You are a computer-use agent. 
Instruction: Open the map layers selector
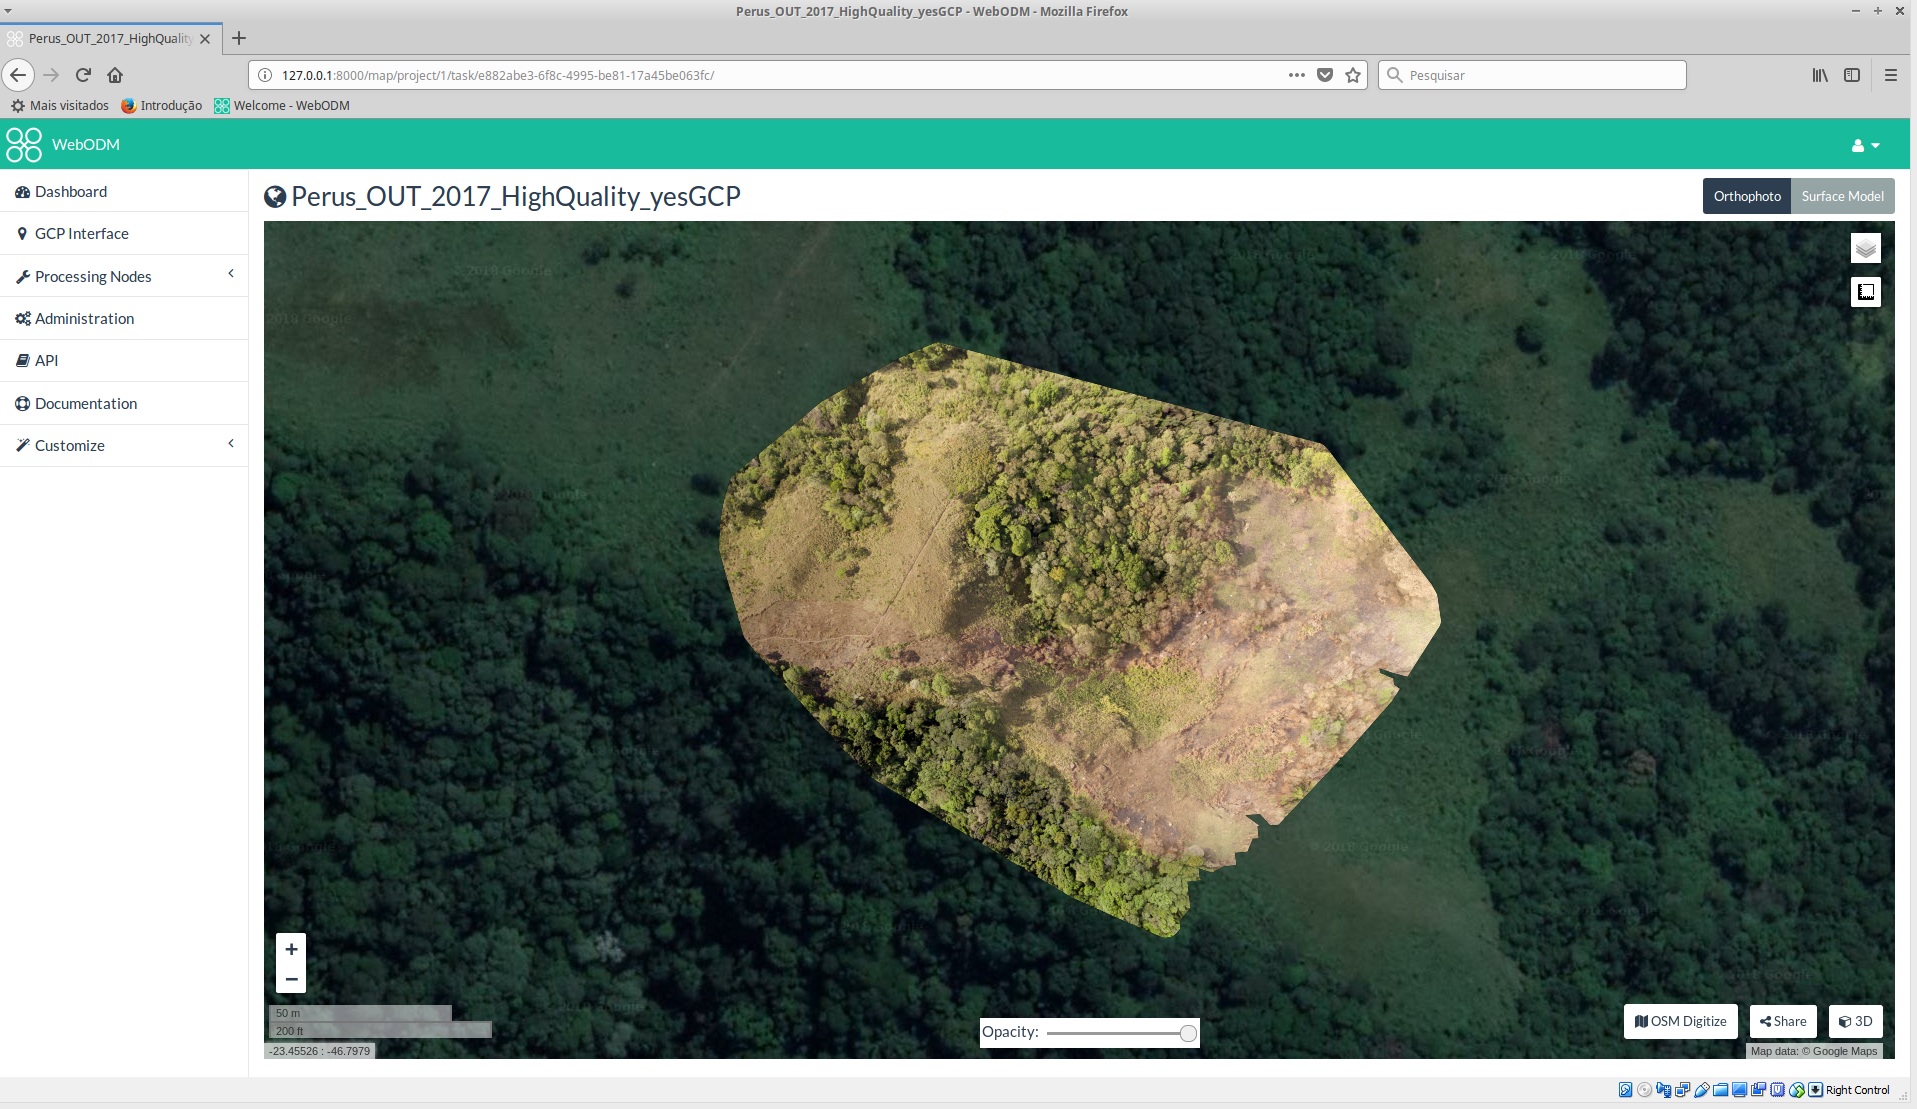[1864, 247]
